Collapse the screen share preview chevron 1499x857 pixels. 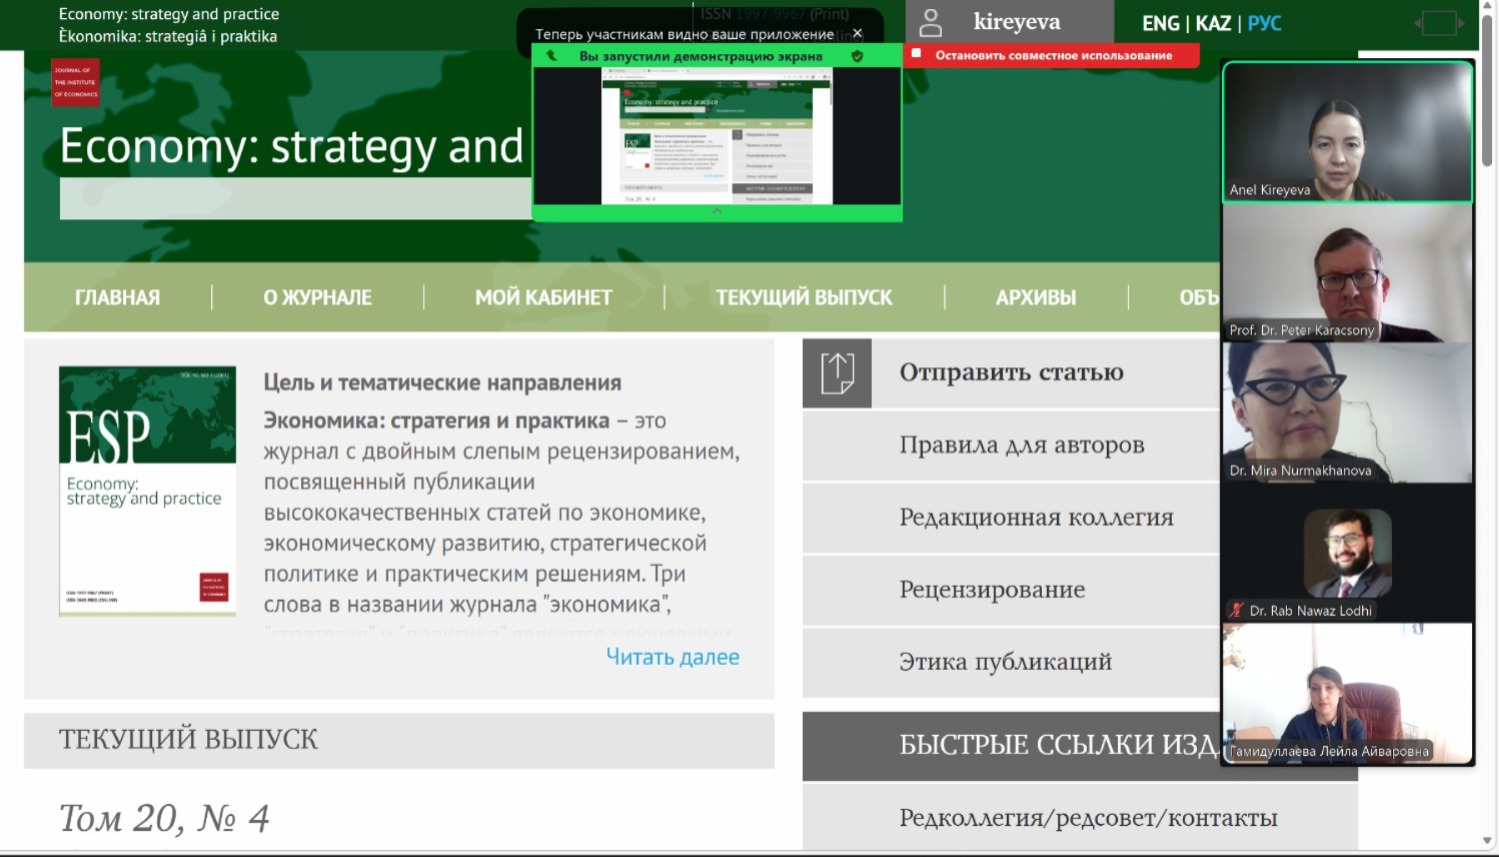[x=717, y=212]
